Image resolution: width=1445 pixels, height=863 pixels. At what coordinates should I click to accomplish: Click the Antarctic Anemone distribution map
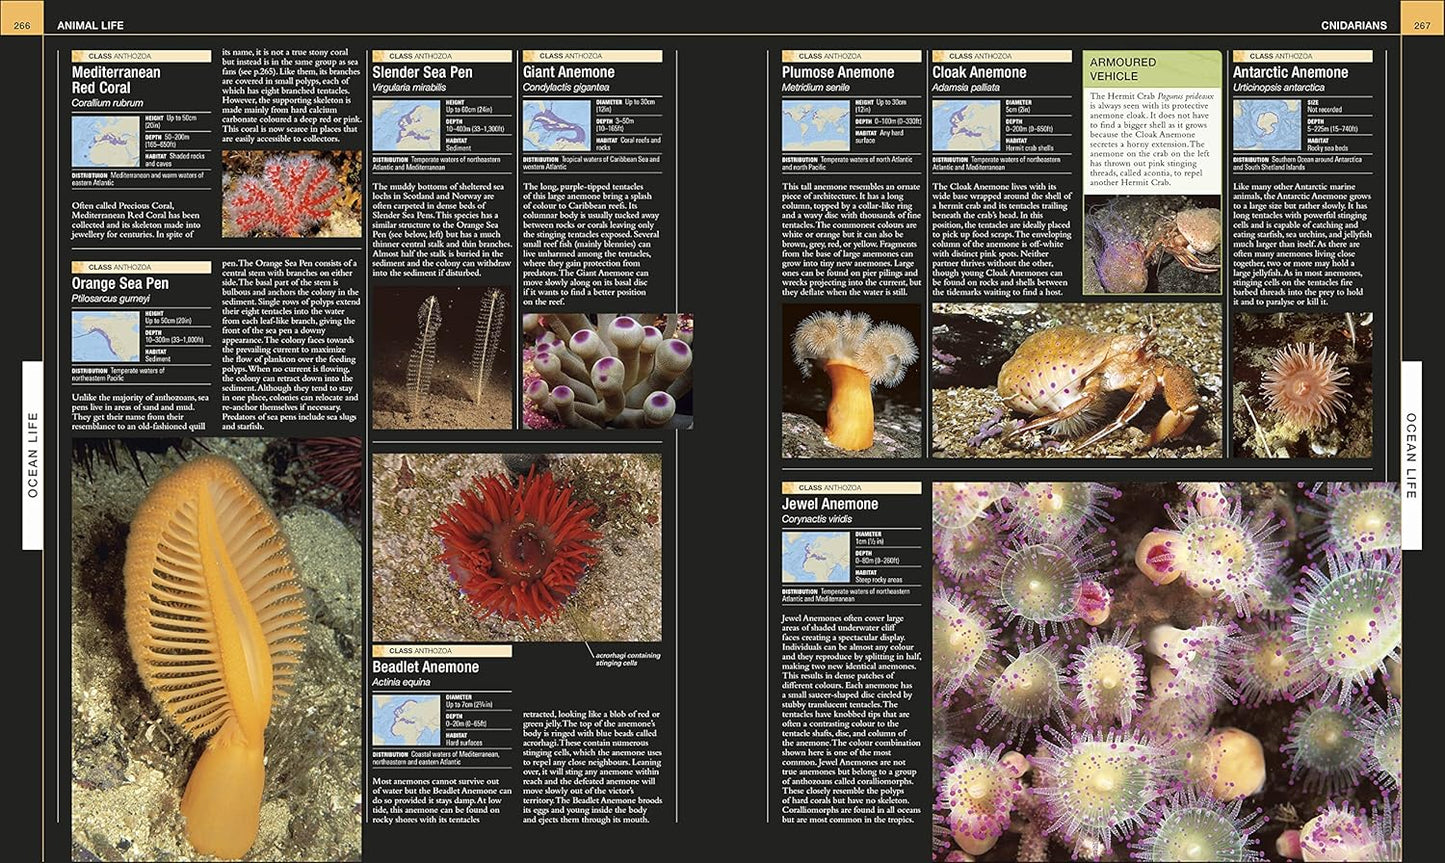(x=1267, y=125)
